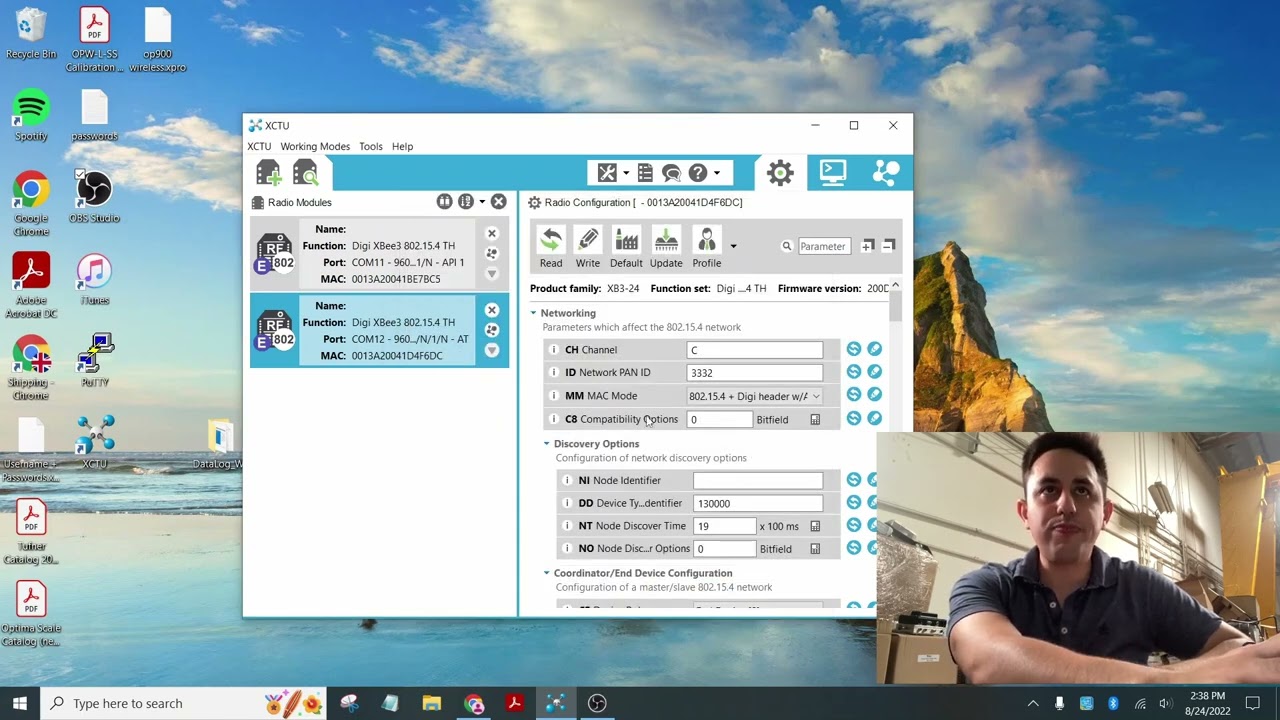
Task: Open File Explorer from the taskbar
Action: coord(432,703)
